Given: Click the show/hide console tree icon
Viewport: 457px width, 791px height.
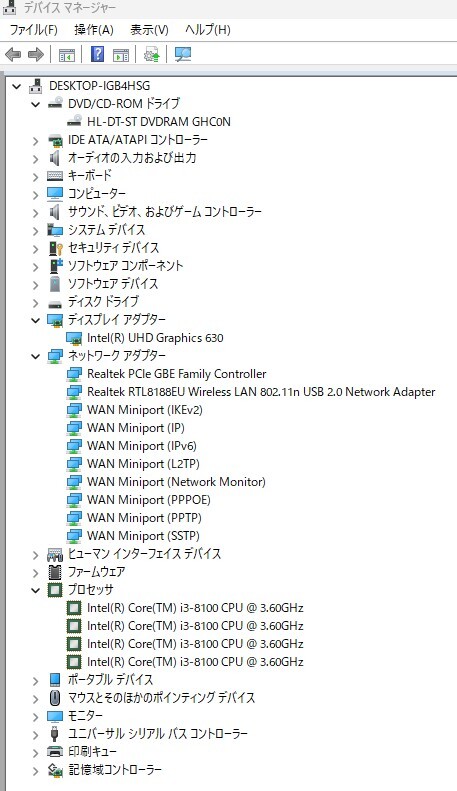Looking at the screenshot, I should 67,55.
